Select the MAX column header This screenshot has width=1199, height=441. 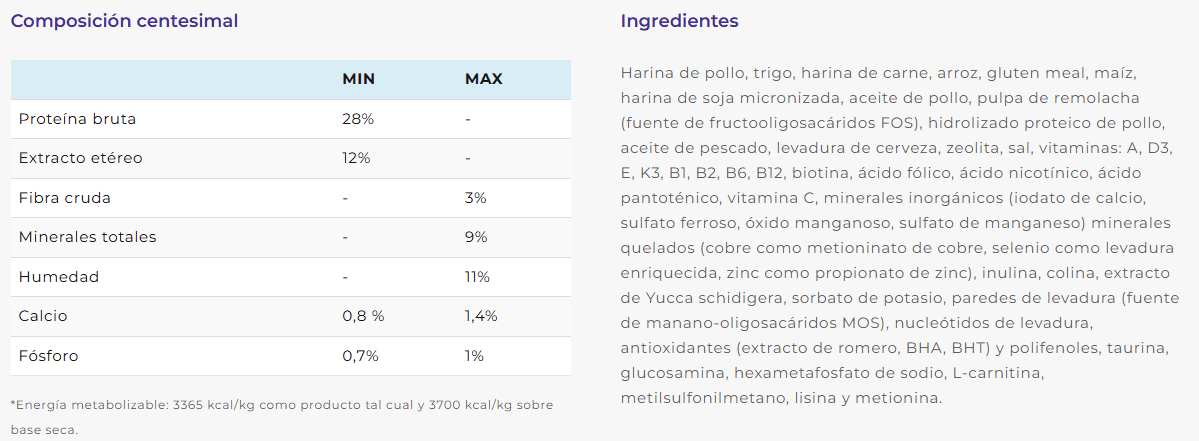484,79
